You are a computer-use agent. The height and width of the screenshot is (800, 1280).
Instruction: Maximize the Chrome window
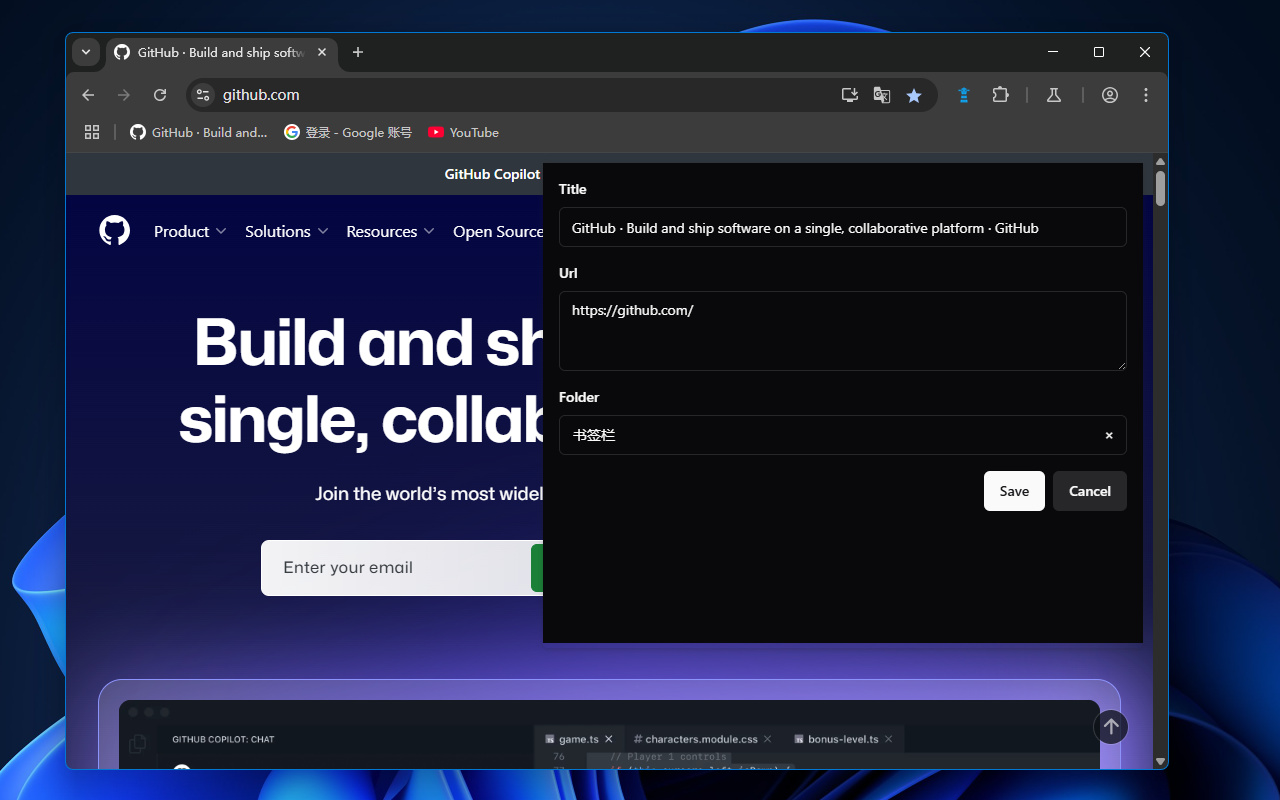(x=1099, y=52)
